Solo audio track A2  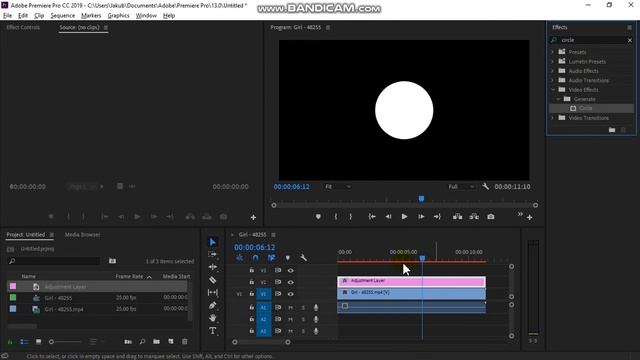point(303,319)
